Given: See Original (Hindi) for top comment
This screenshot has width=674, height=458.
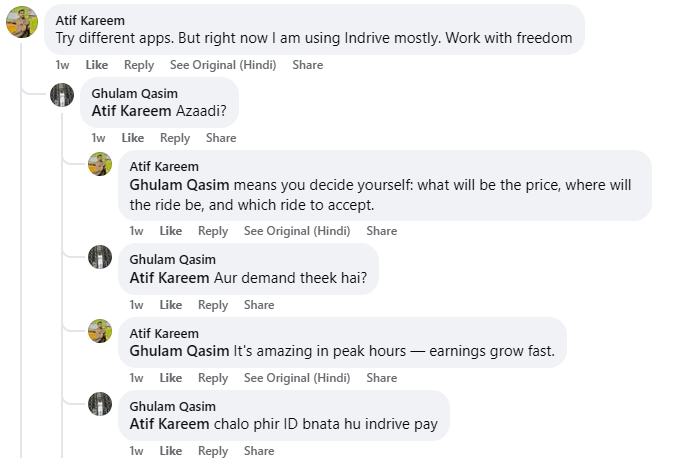Looking at the screenshot, I should 223,65.
